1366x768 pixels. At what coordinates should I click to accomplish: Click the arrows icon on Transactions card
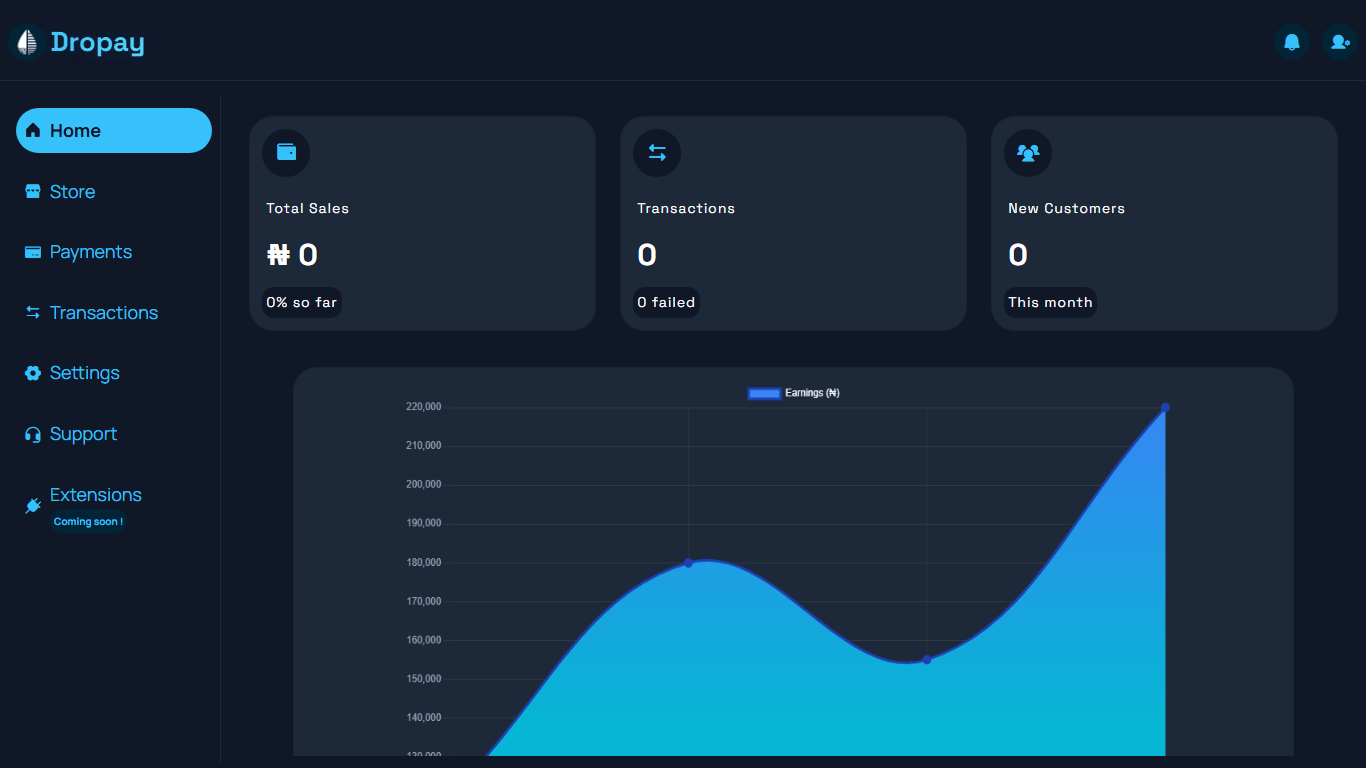[657, 152]
